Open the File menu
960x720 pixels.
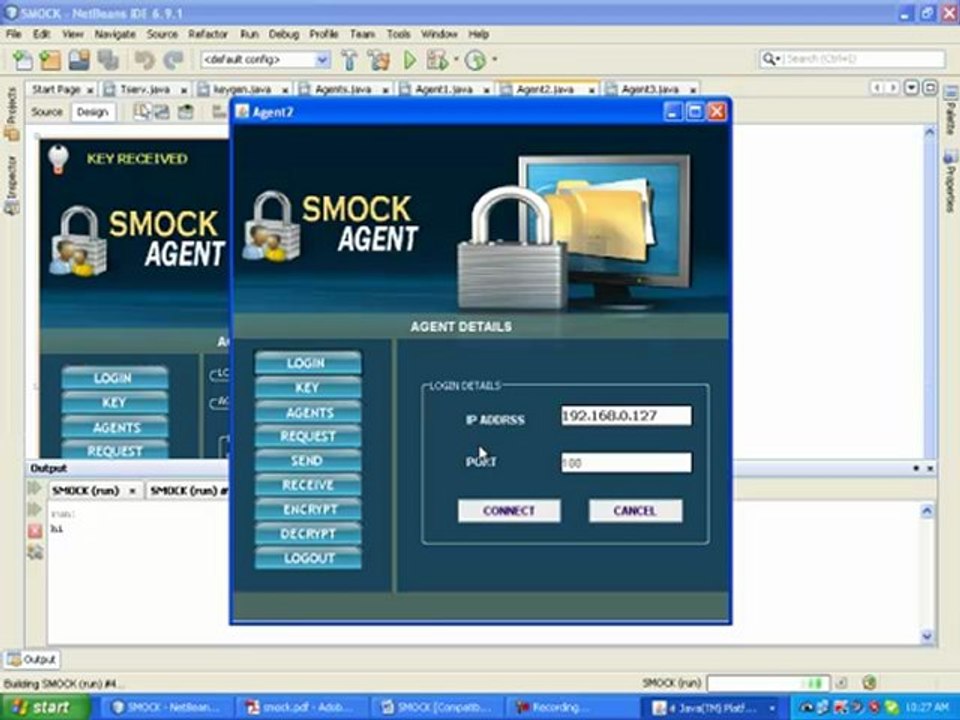point(13,34)
